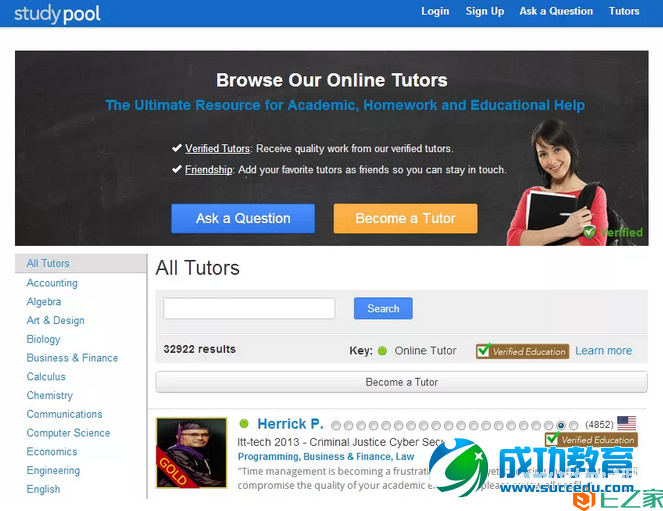Image resolution: width=663 pixels, height=511 pixels.
Task: Select Computer Science in the subject sidebar
Action: coord(68,433)
